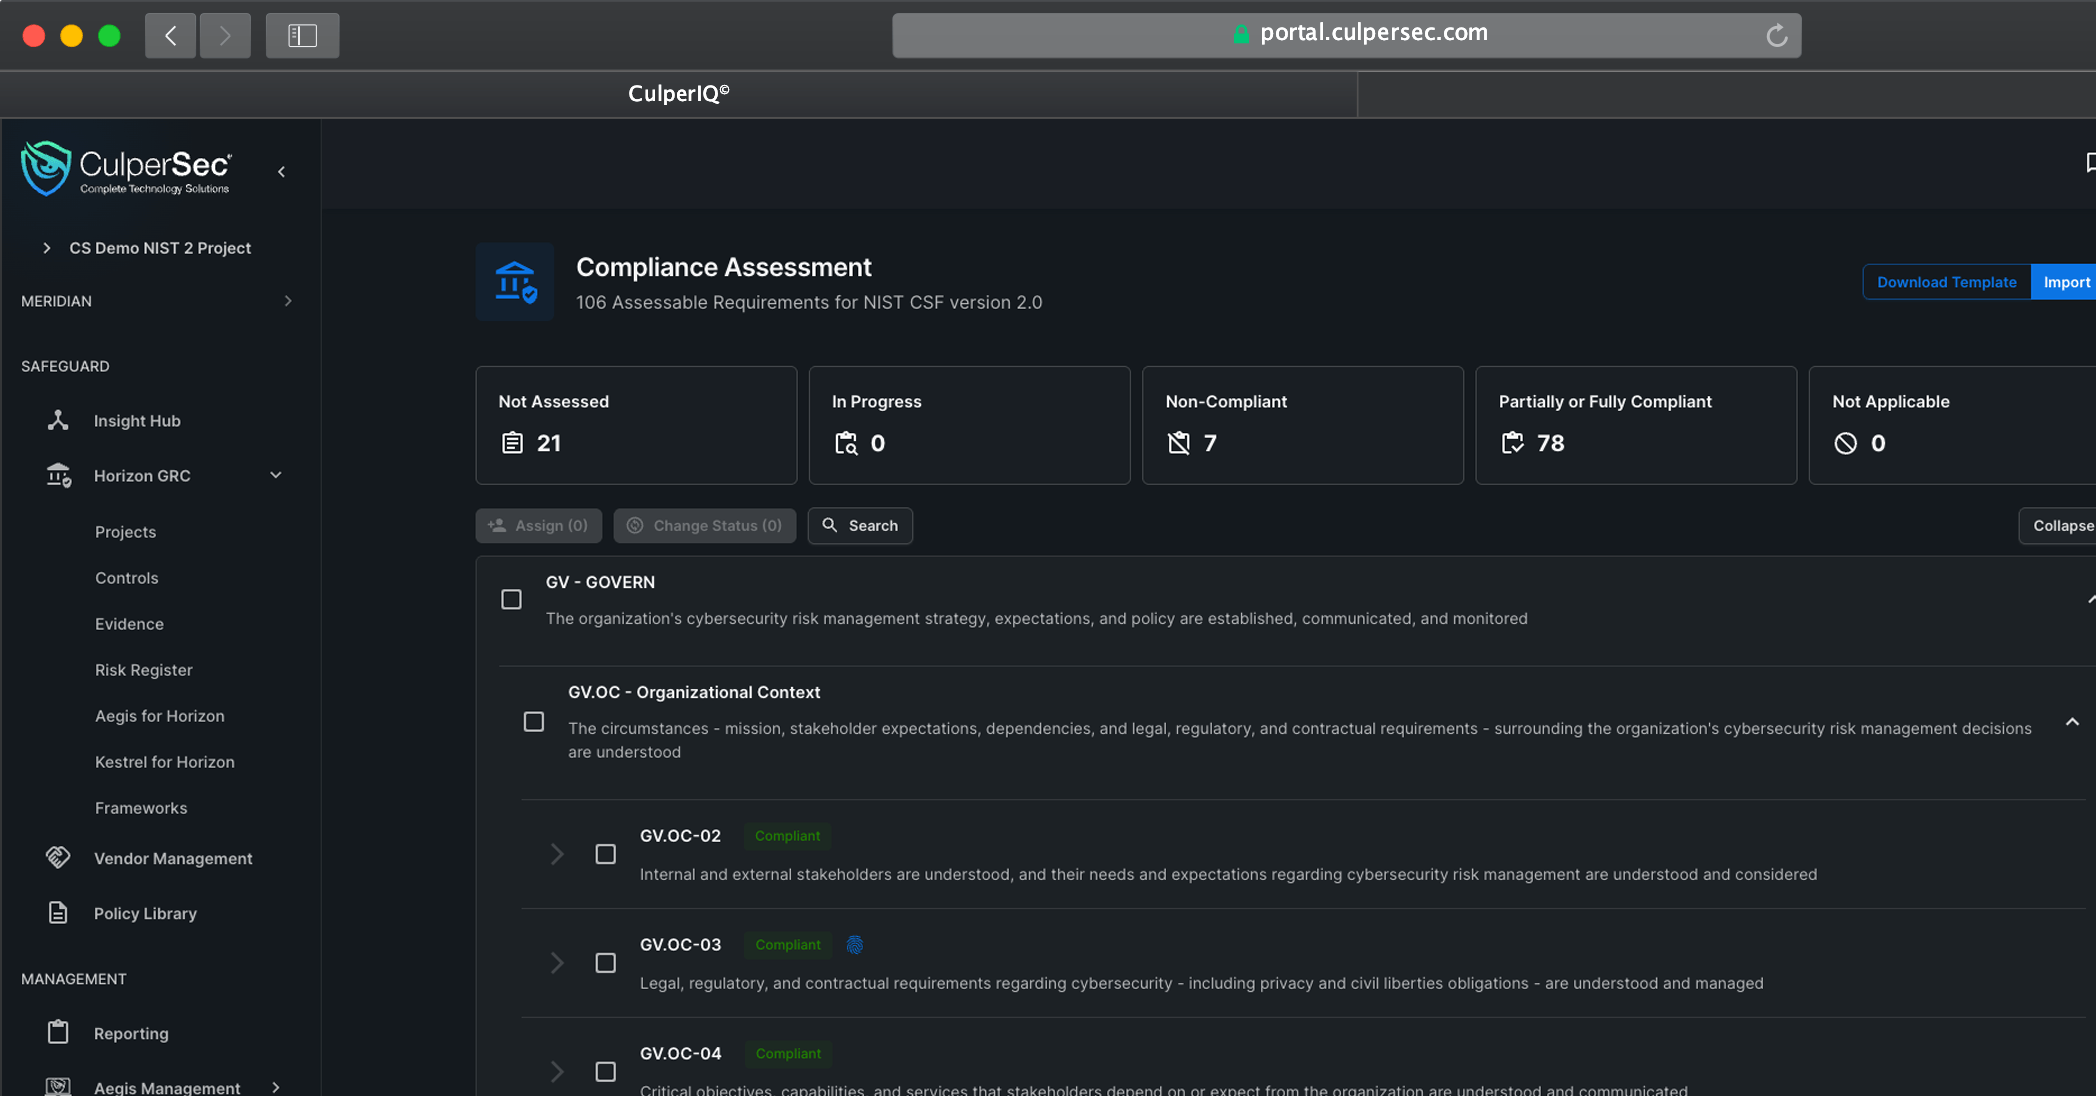
Task: Click the Change Status (0) button
Action: point(705,526)
